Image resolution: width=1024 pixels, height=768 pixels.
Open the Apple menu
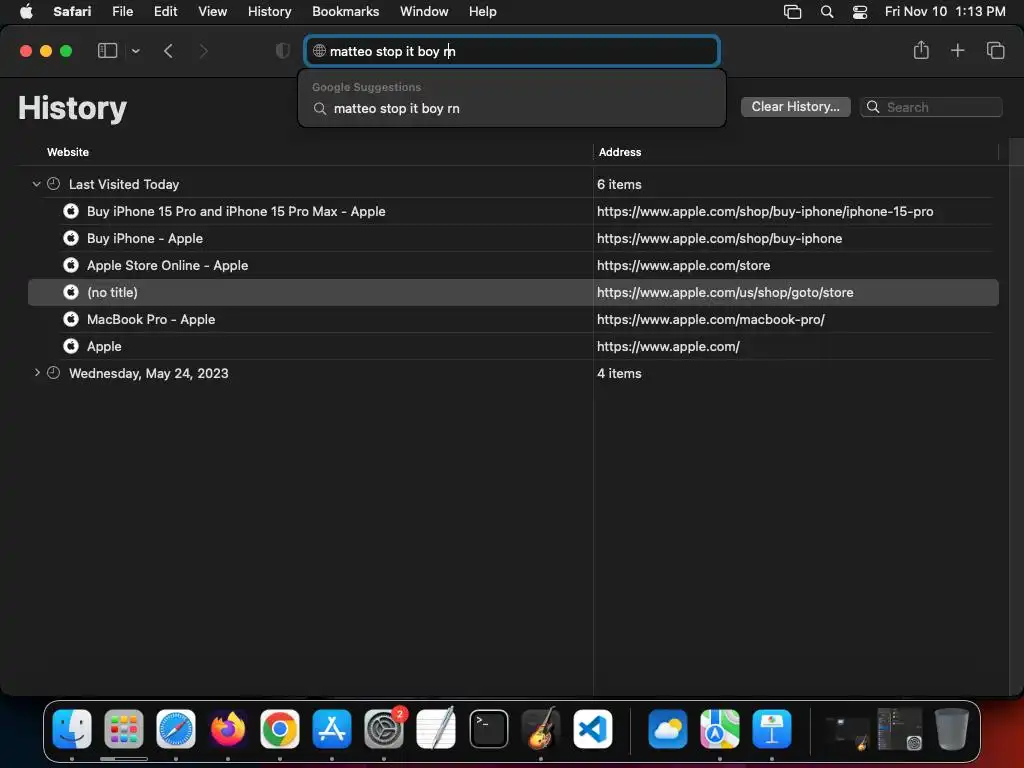(x=26, y=11)
